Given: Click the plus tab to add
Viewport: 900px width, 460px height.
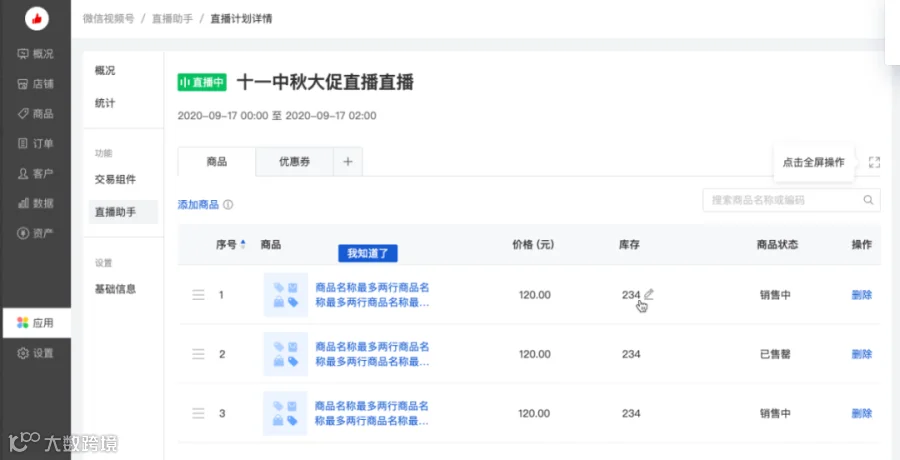Looking at the screenshot, I should pos(348,162).
